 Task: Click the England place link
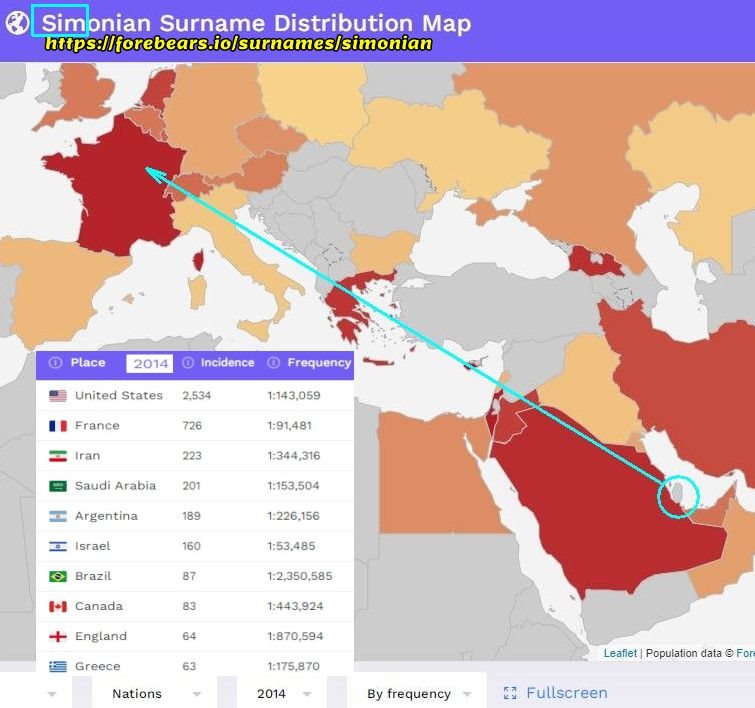101,636
